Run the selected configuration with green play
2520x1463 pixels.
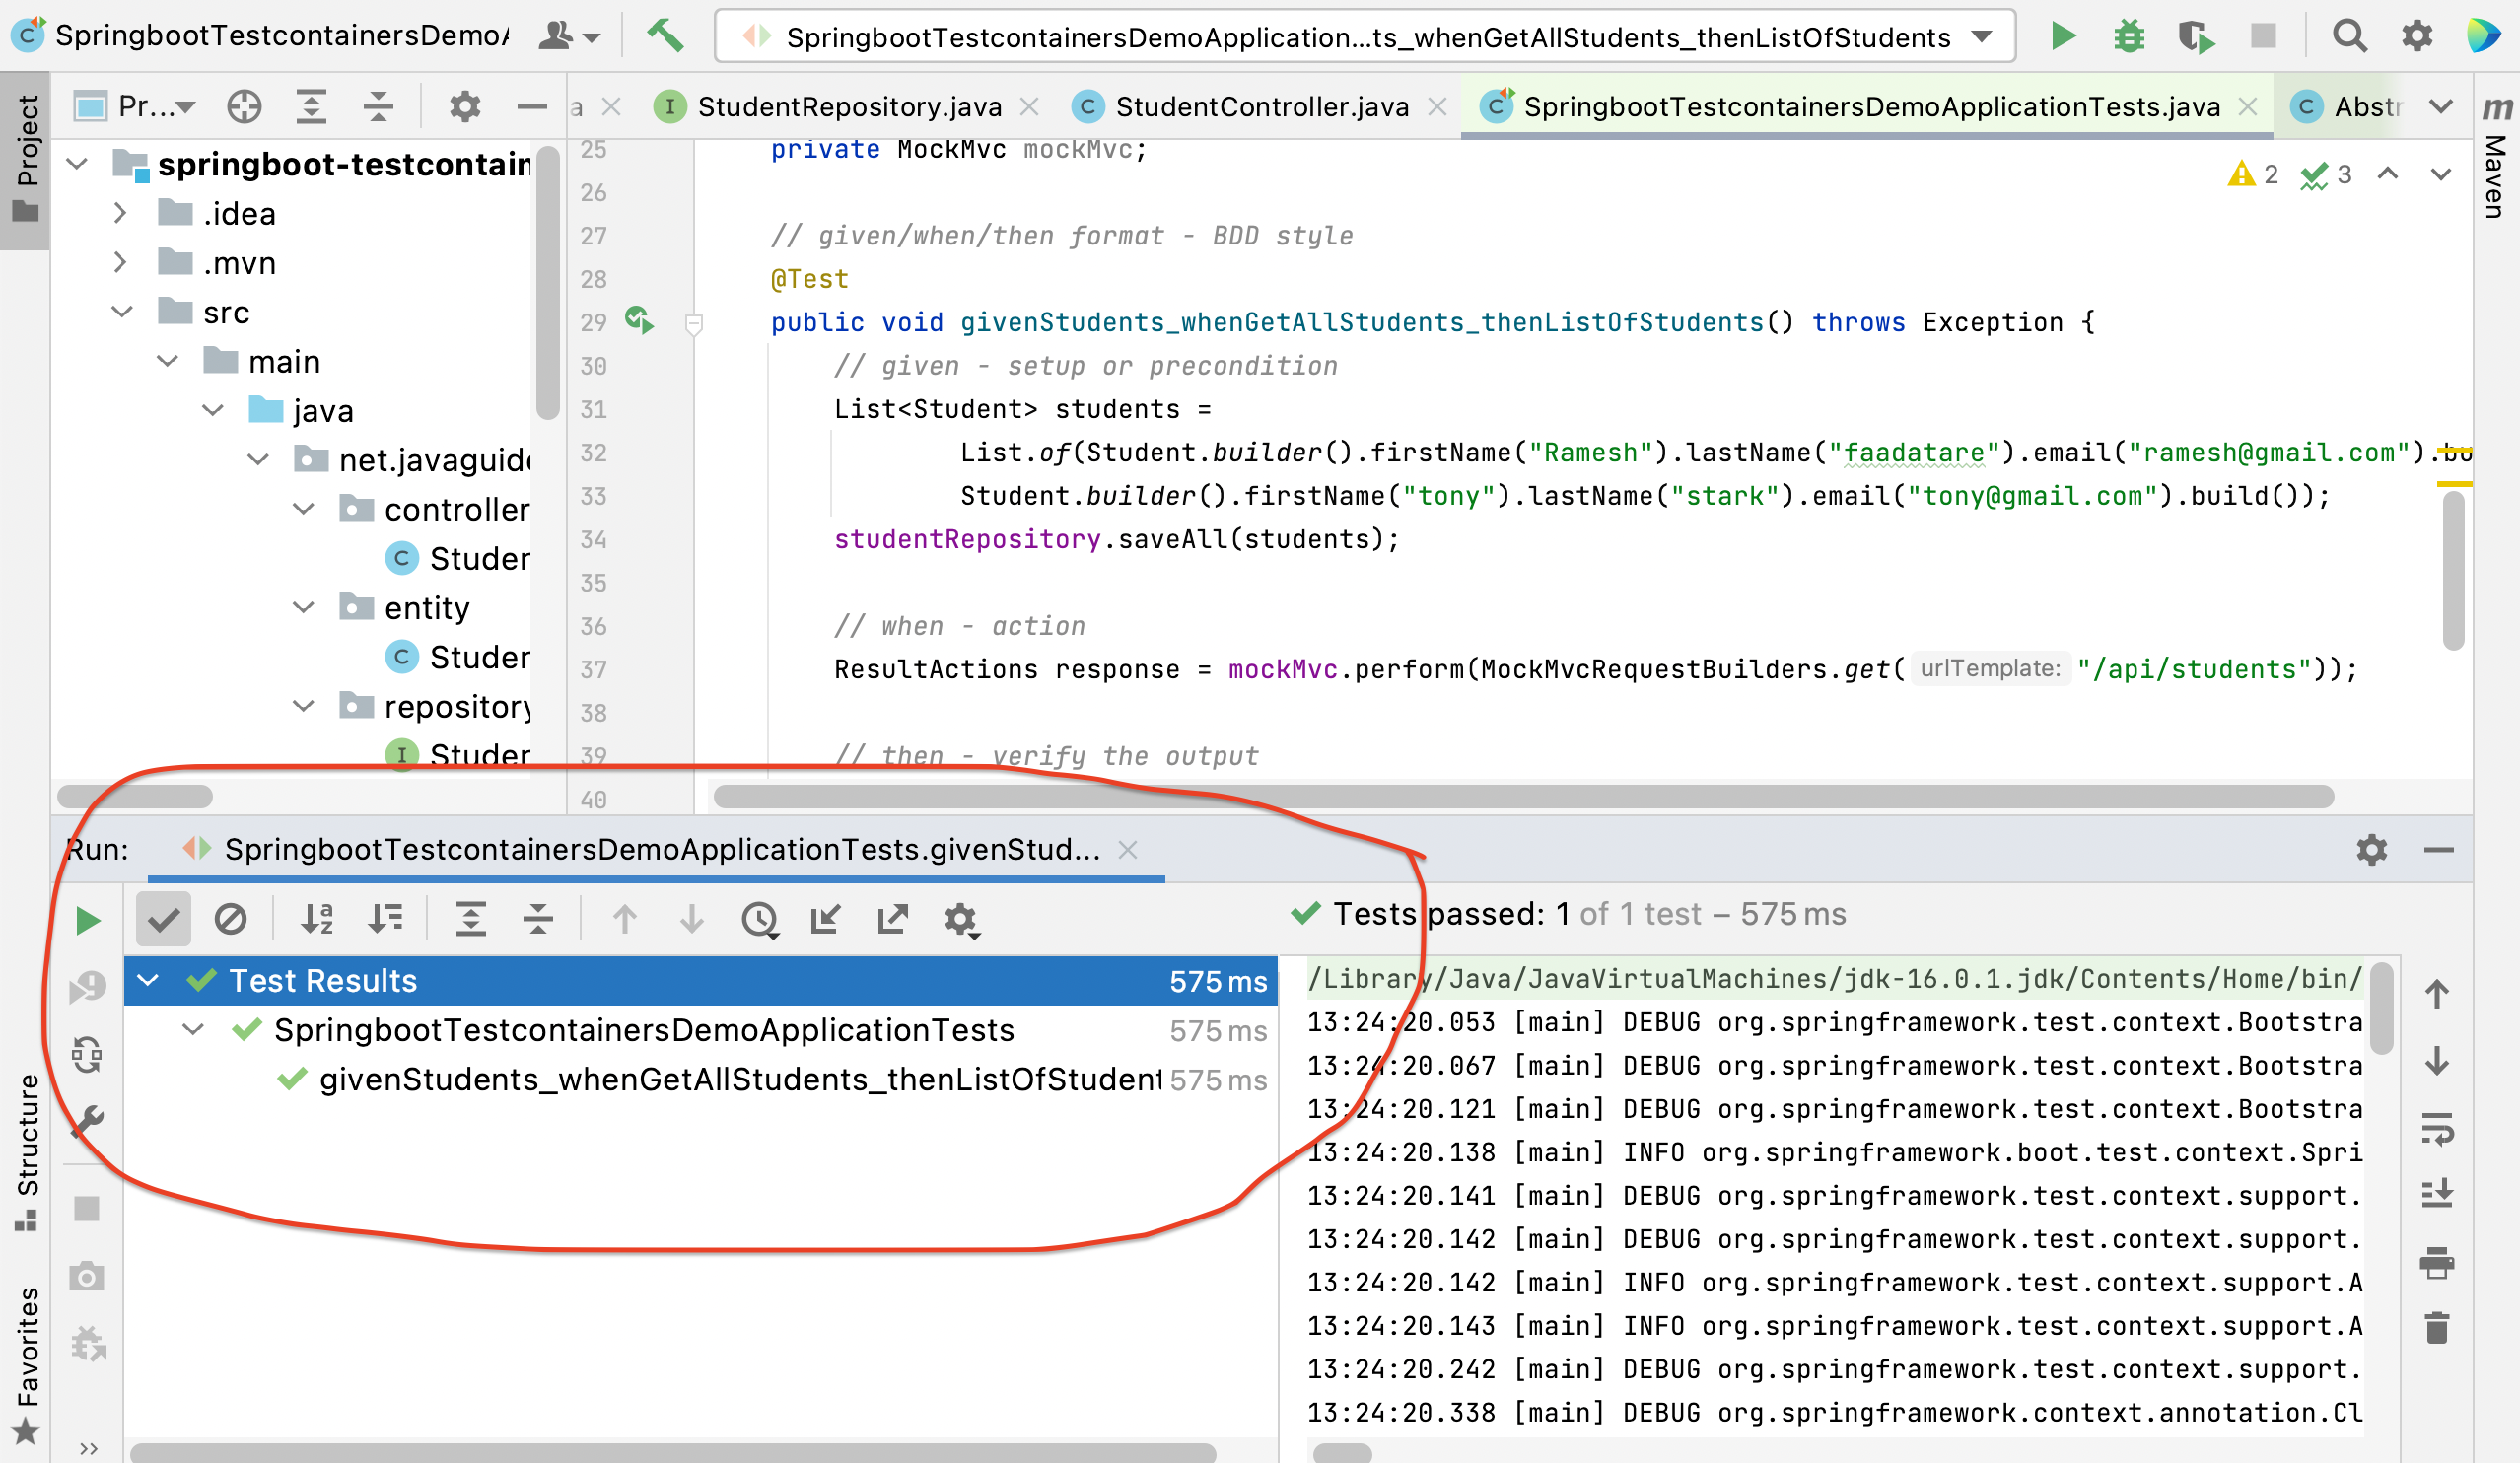click(2062, 37)
